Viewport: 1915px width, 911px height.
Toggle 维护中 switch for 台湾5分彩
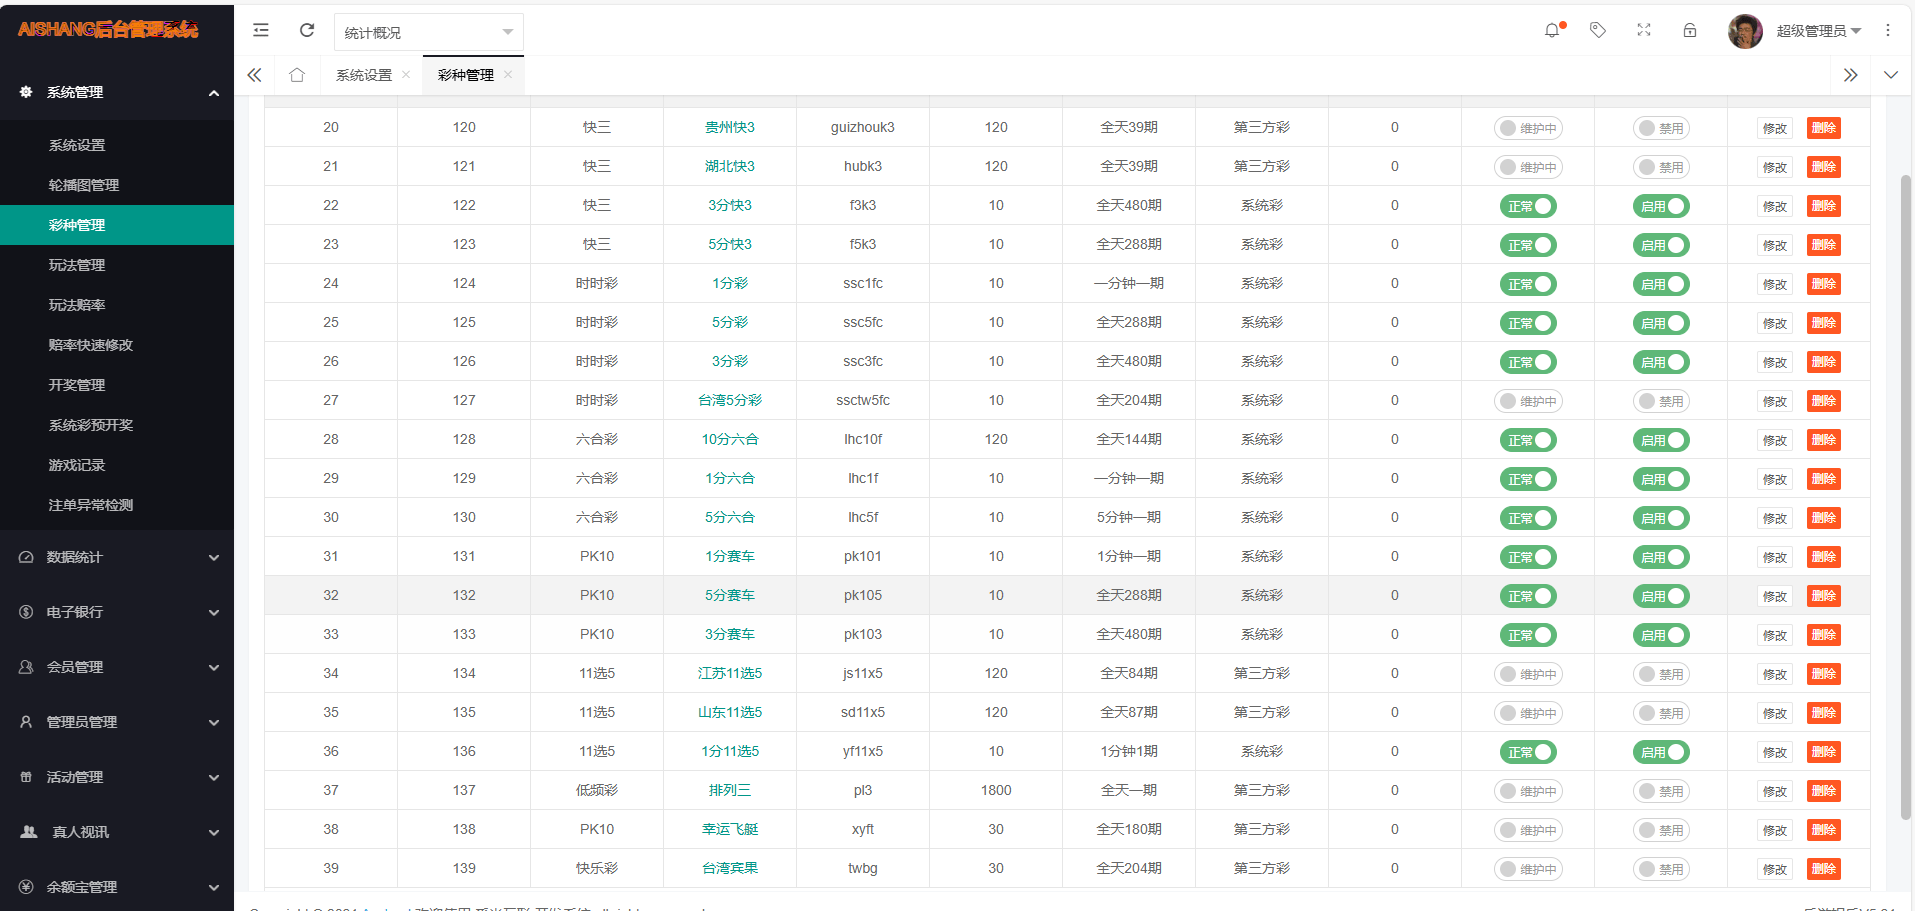(x=1528, y=401)
